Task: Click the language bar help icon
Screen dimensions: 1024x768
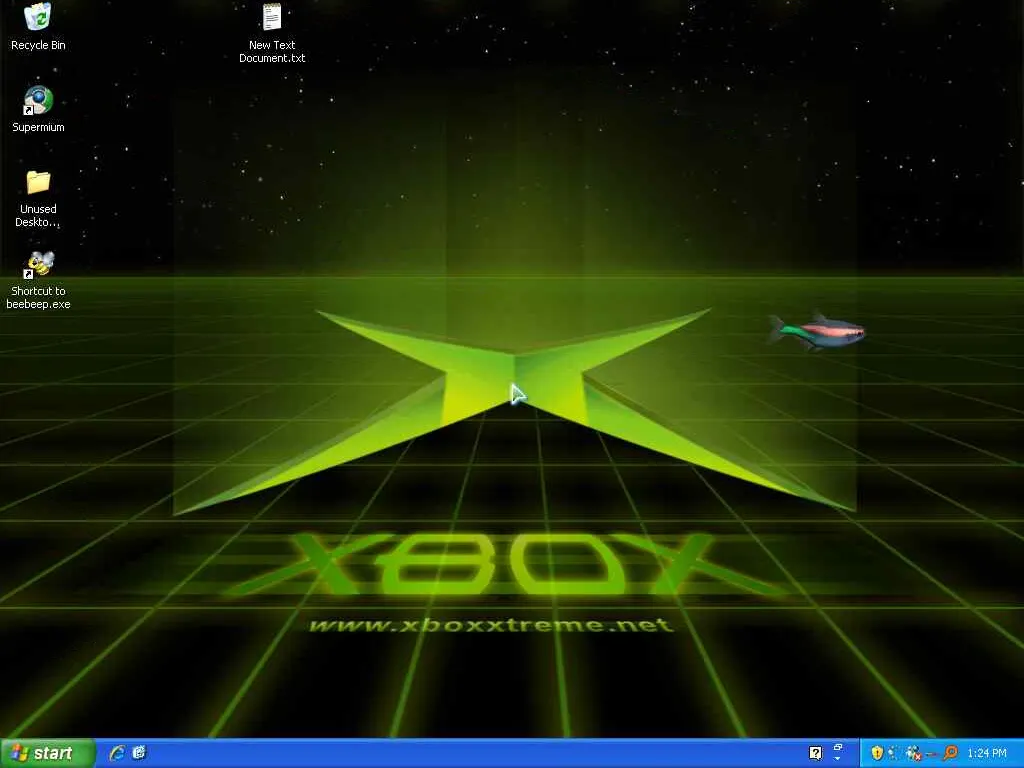Action: point(816,753)
